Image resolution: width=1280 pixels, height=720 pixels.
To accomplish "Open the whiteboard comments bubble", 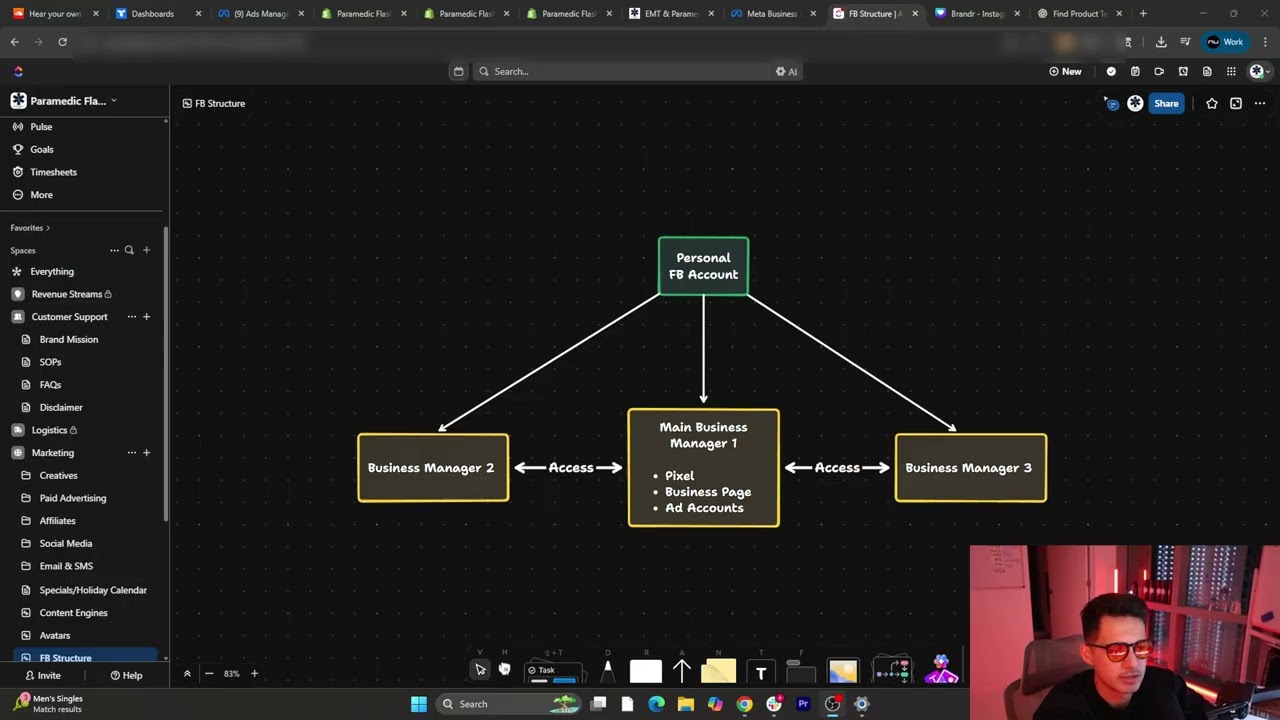I will point(1112,103).
